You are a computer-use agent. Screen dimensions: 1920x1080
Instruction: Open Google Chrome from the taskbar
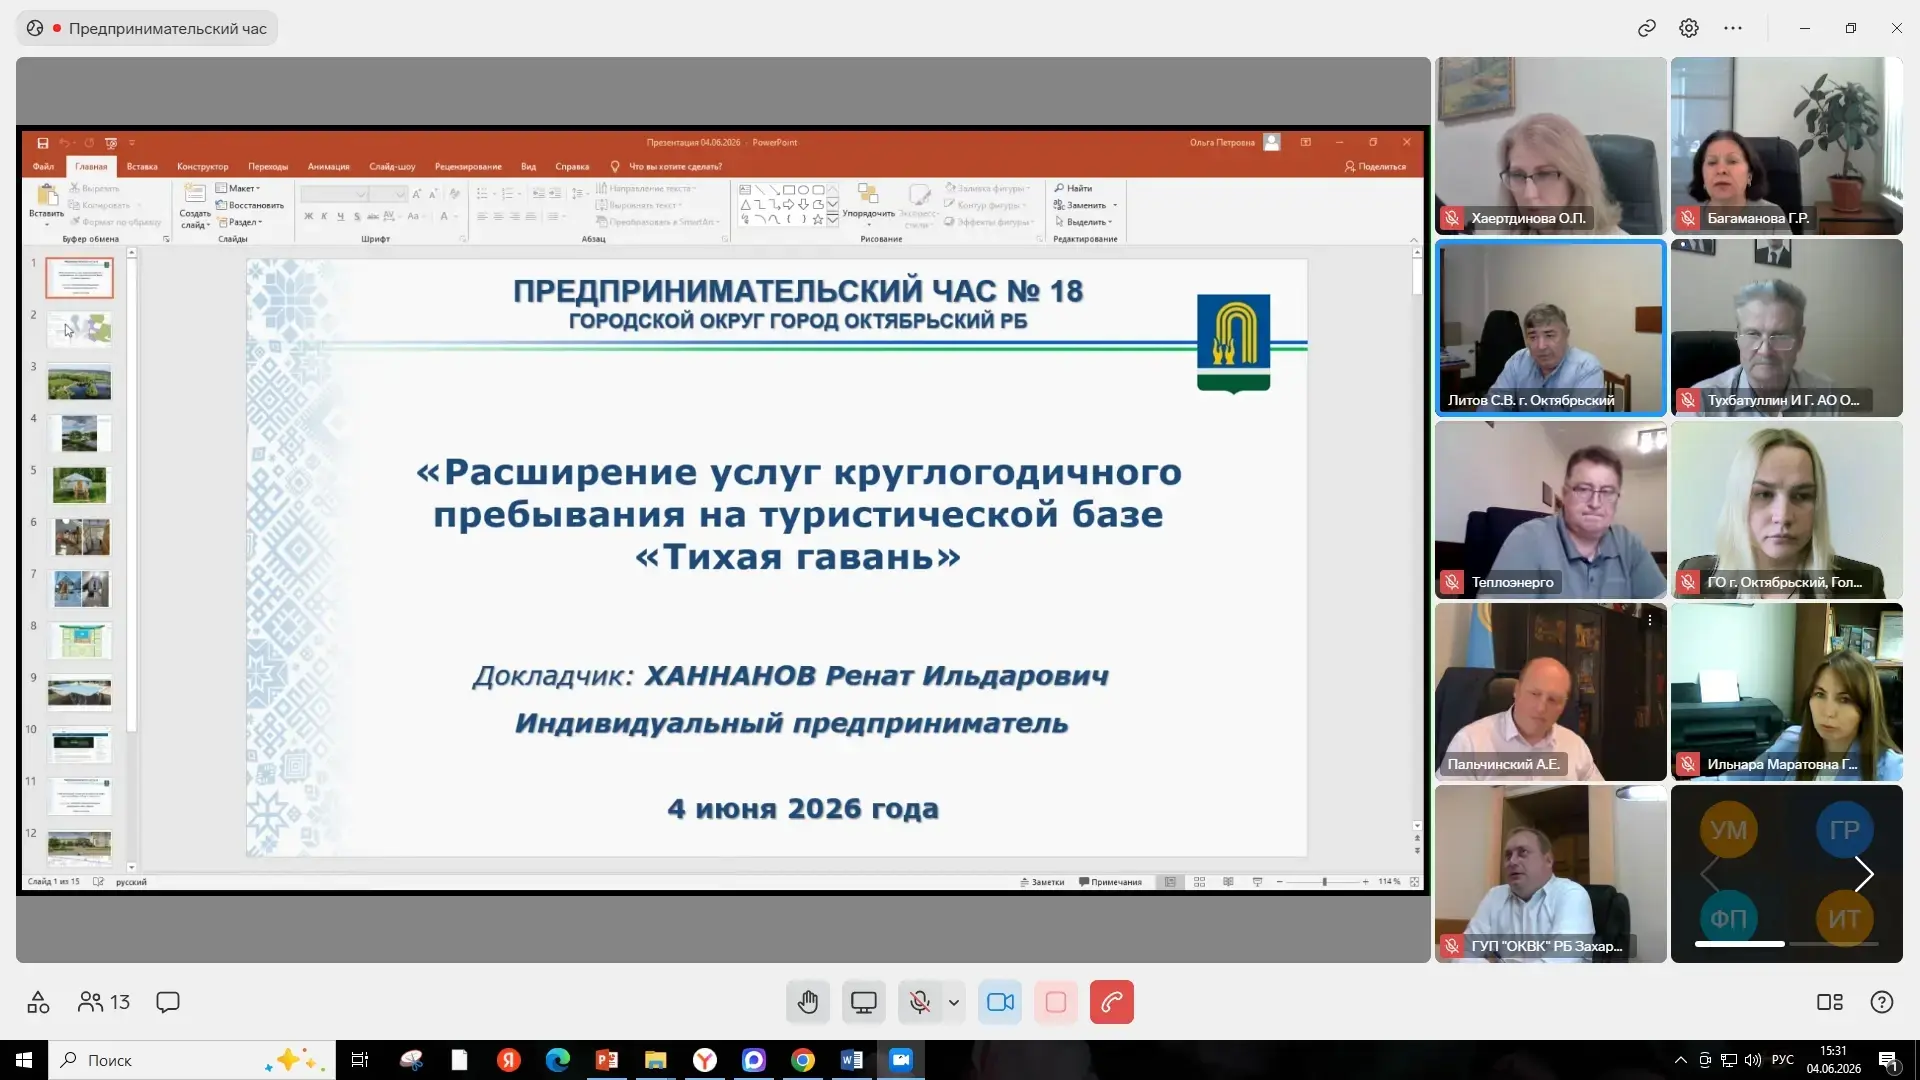tap(803, 1060)
